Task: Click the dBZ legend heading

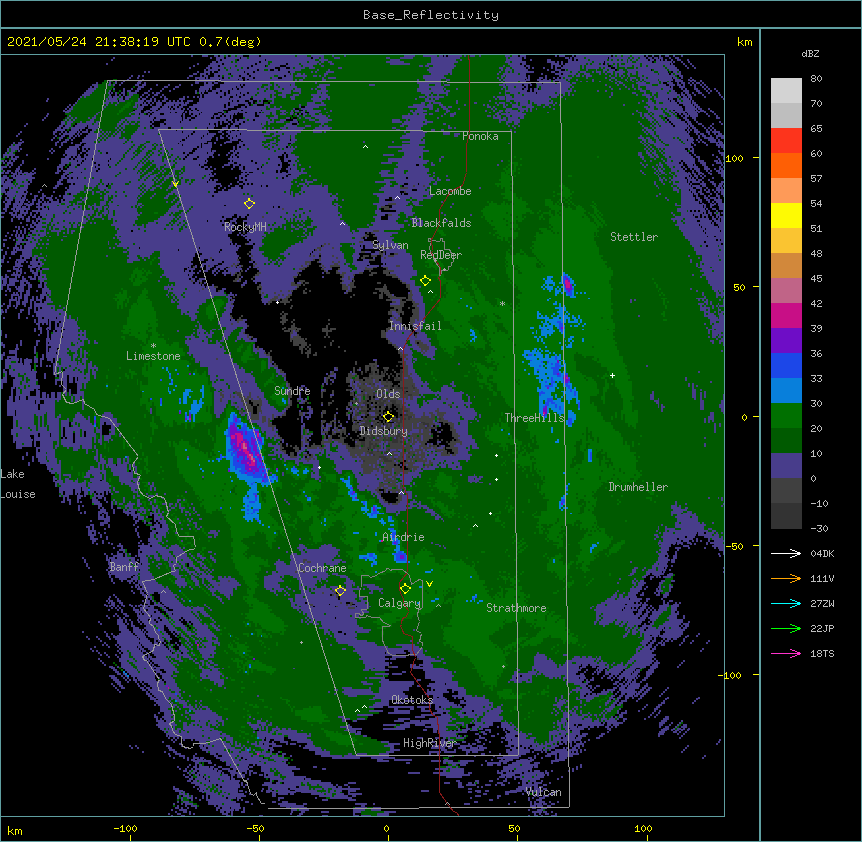Action: click(810, 54)
